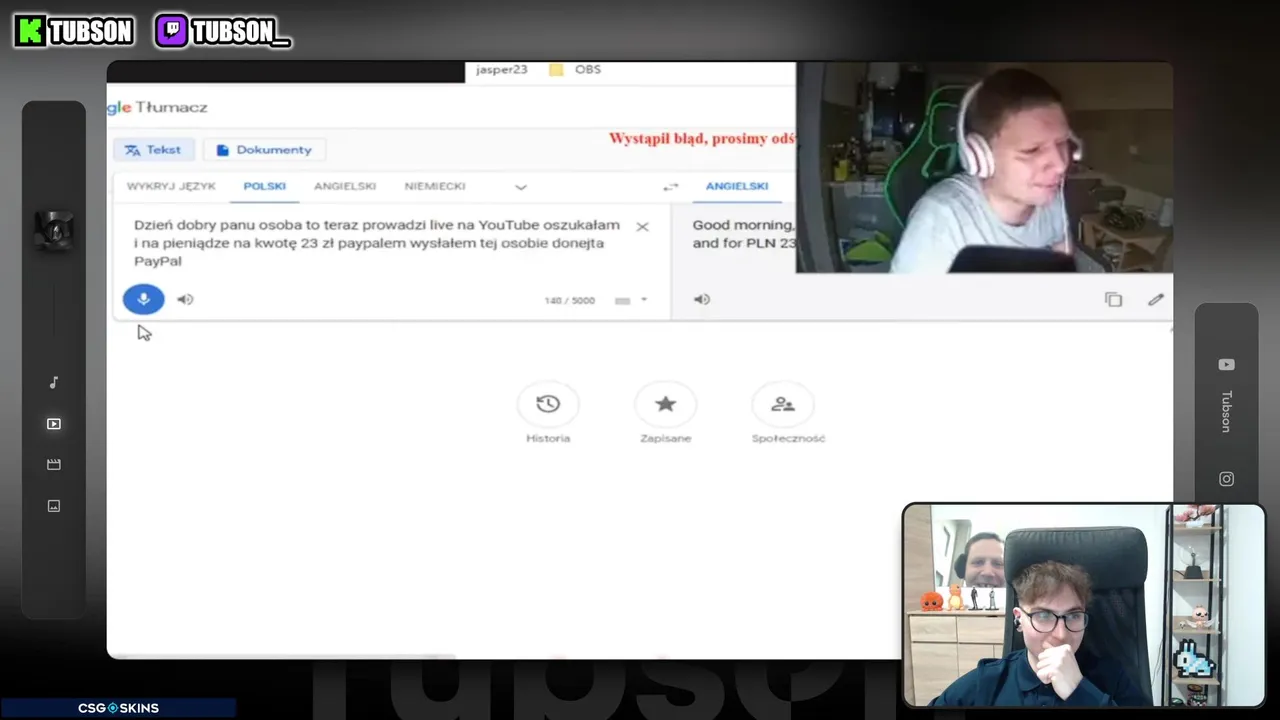Image resolution: width=1280 pixels, height=720 pixels.
Task: Open the jasper23 bookmark
Action: tap(502, 70)
